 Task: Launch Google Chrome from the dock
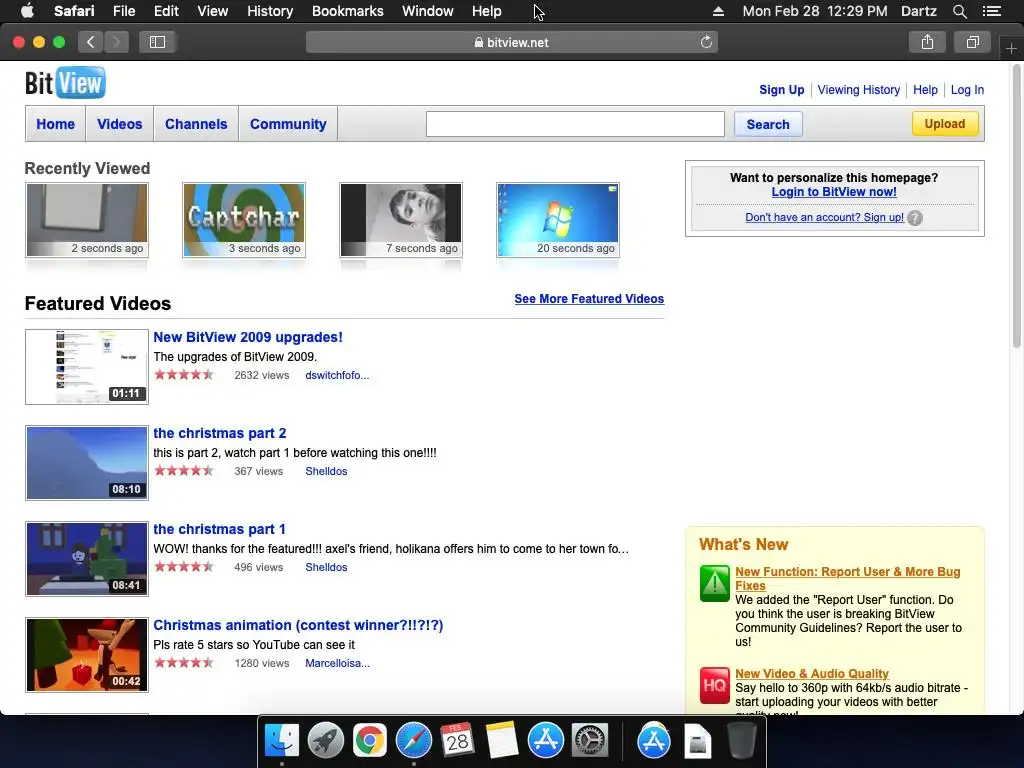(x=370, y=741)
